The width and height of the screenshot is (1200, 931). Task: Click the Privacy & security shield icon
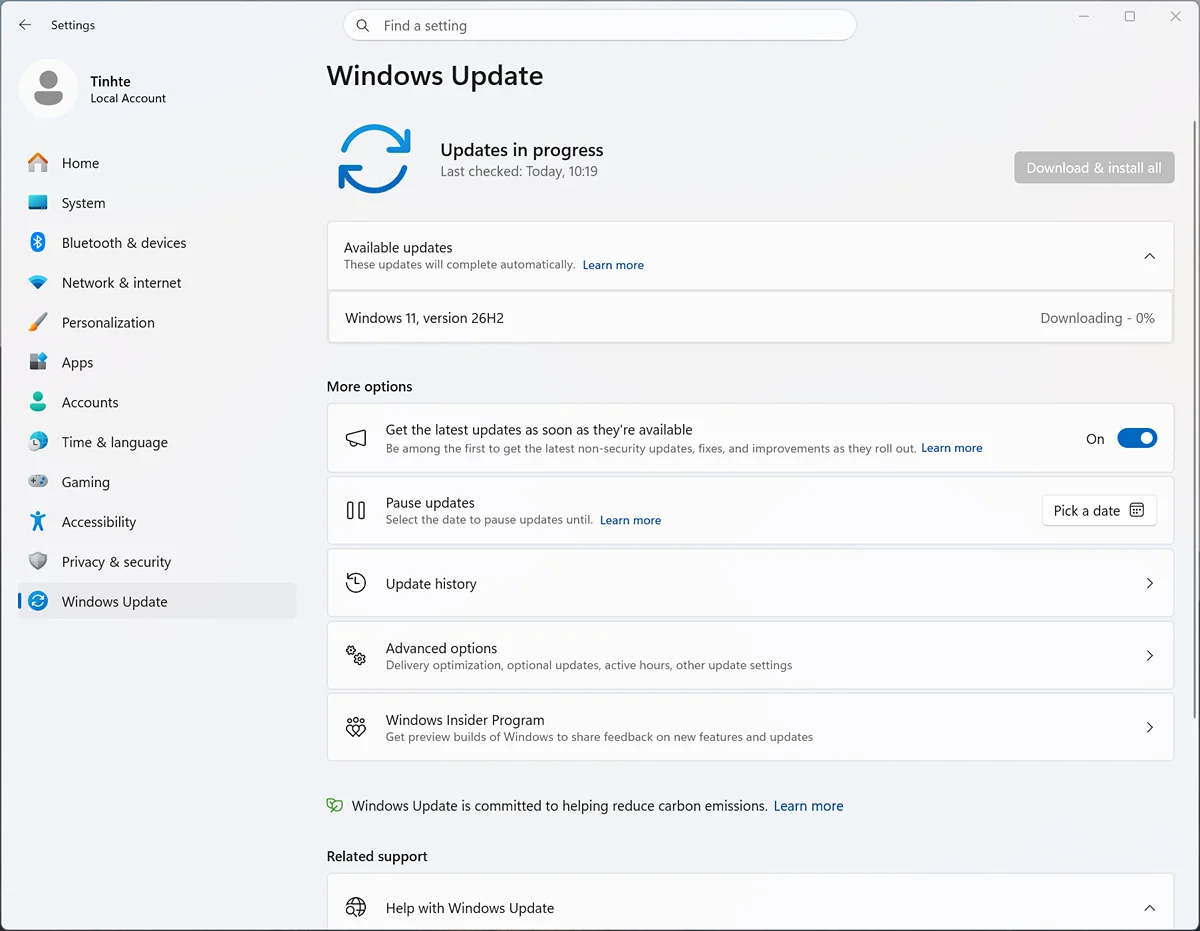[38, 562]
